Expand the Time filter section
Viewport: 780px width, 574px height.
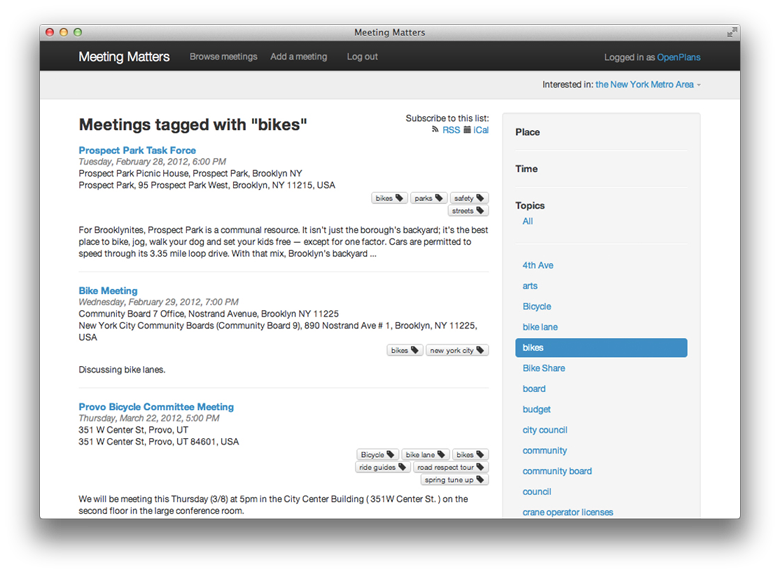point(526,169)
